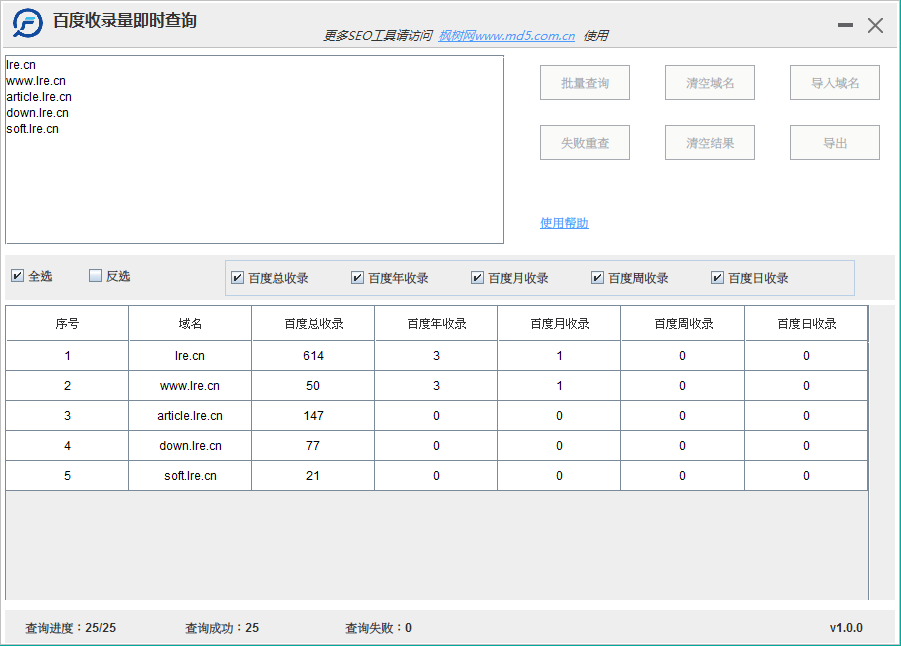Export results with 导出 button
This screenshot has width=901, height=646.
tap(835, 143)
